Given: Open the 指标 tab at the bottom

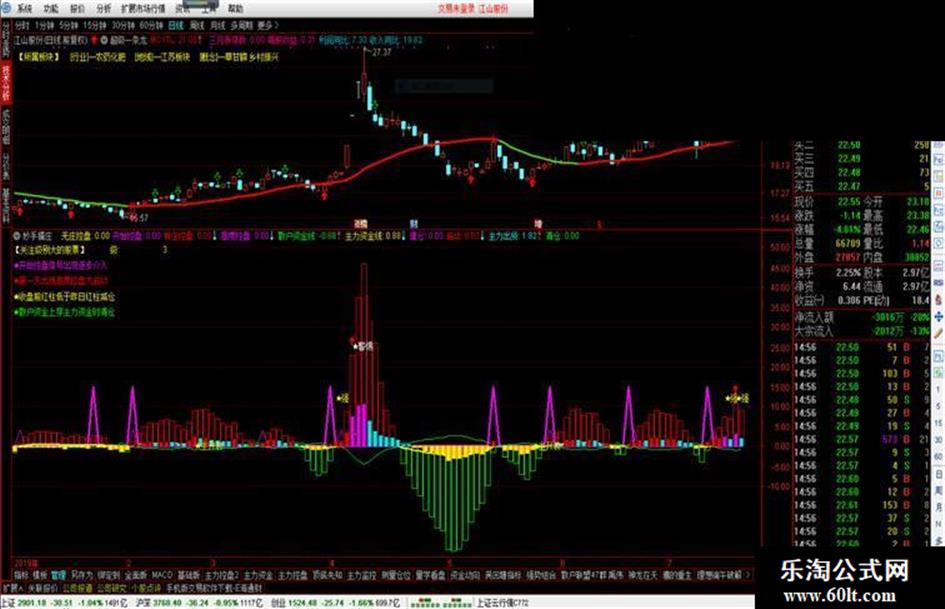Looking at the screenshot, I should click(21, 575).
